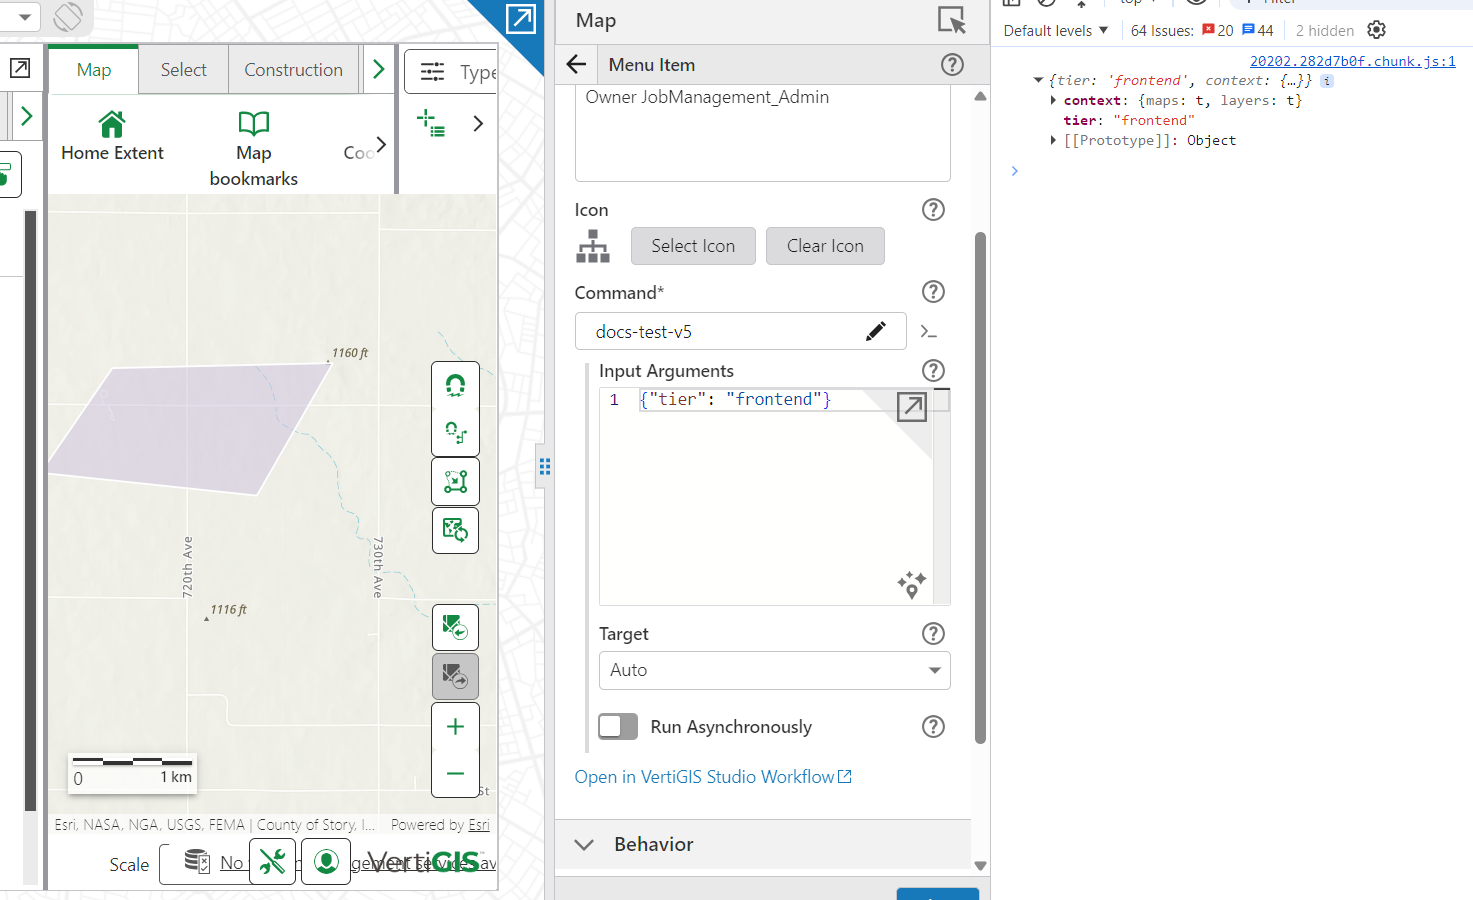This screenshot has height=900, width=1473.
Task: Expand the [[Prototype]] Object entry
Action: (1053, 141)
